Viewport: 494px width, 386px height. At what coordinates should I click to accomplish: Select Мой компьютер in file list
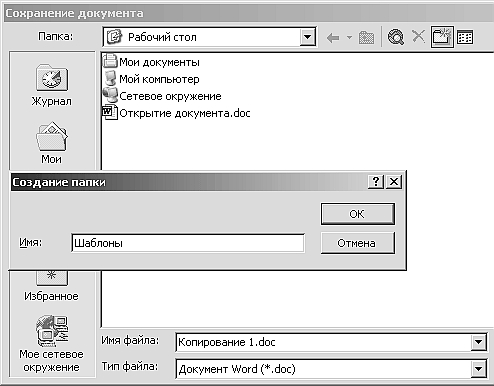click(x=152, y=79)
